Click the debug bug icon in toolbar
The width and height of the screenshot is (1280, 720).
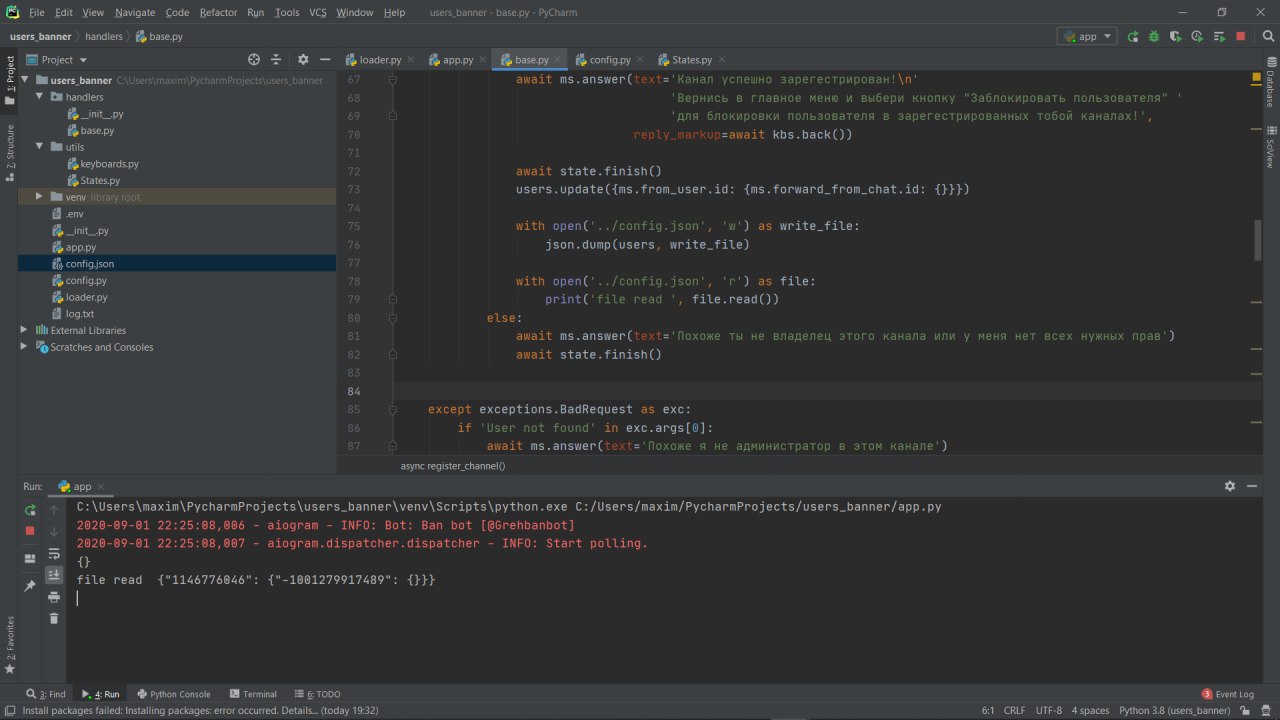1154,36
